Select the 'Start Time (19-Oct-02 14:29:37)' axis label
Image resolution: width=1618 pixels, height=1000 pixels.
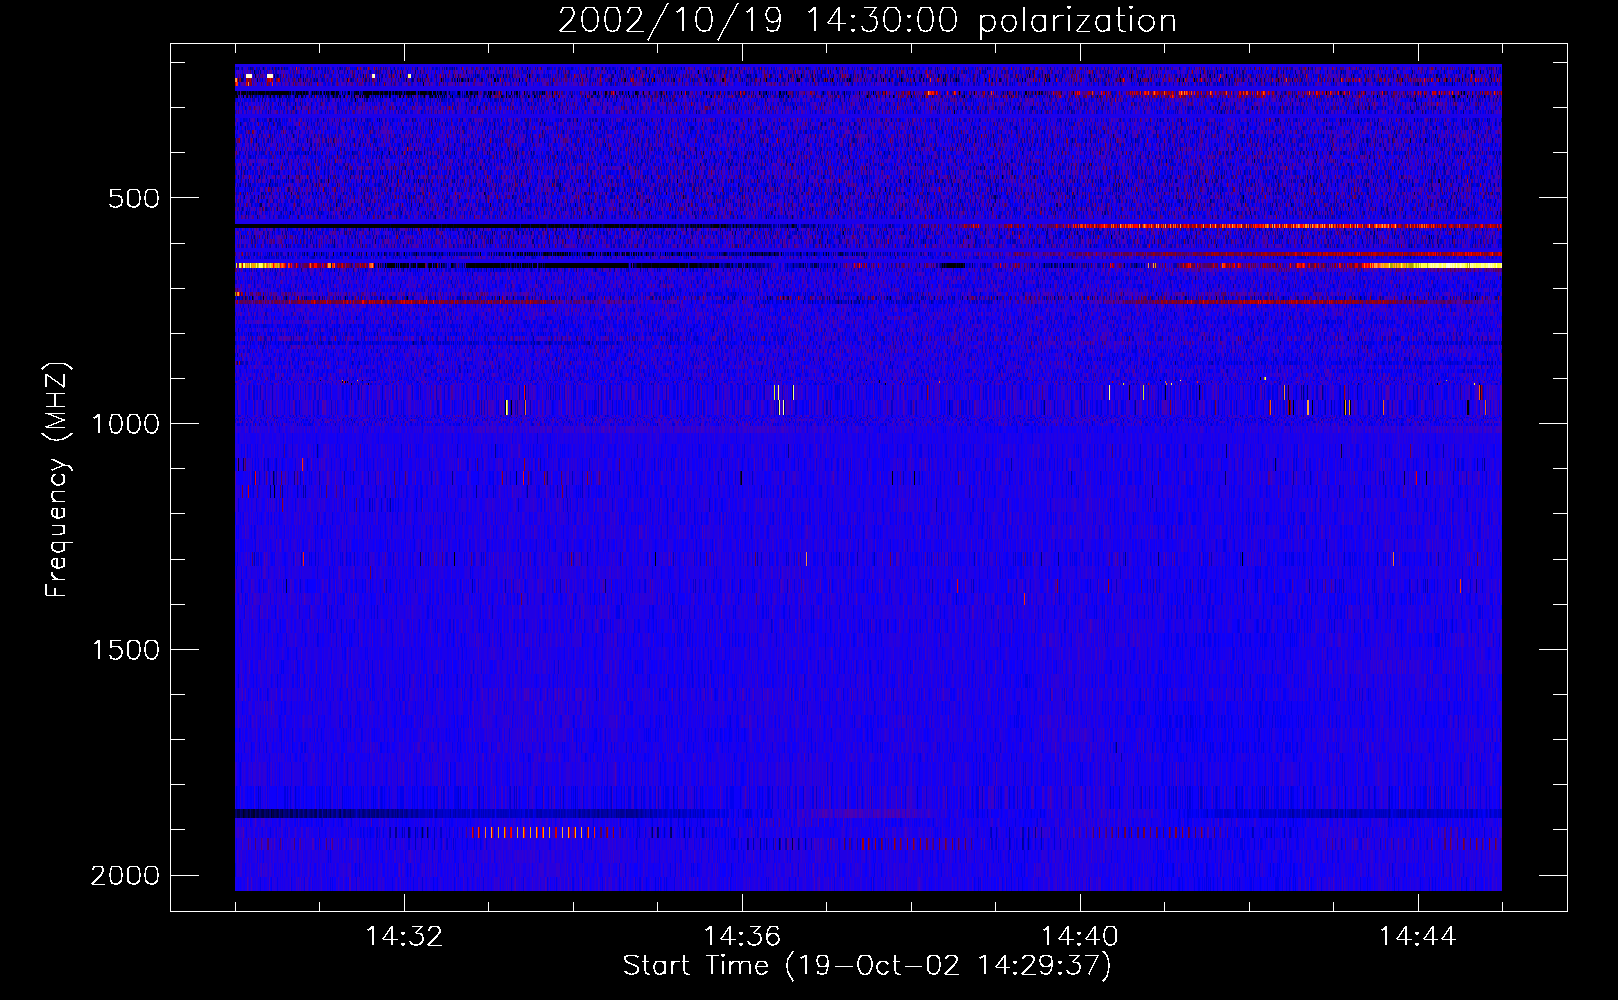(867, 966)
